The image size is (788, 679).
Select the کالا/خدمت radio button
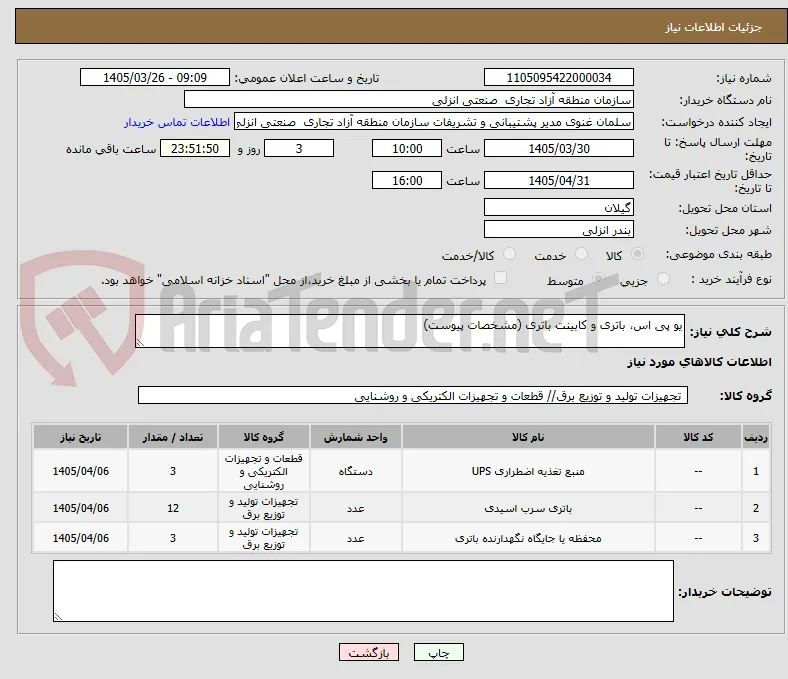[510, 254]
